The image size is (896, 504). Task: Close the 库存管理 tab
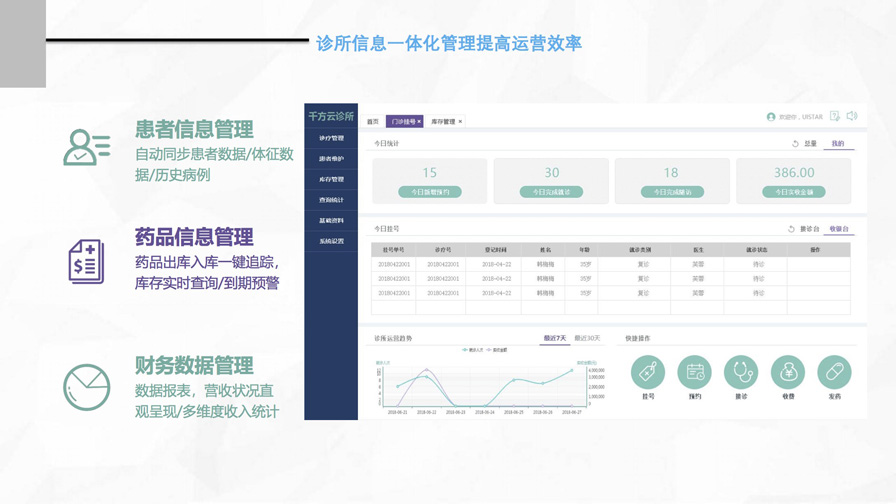tap(460, 122)
